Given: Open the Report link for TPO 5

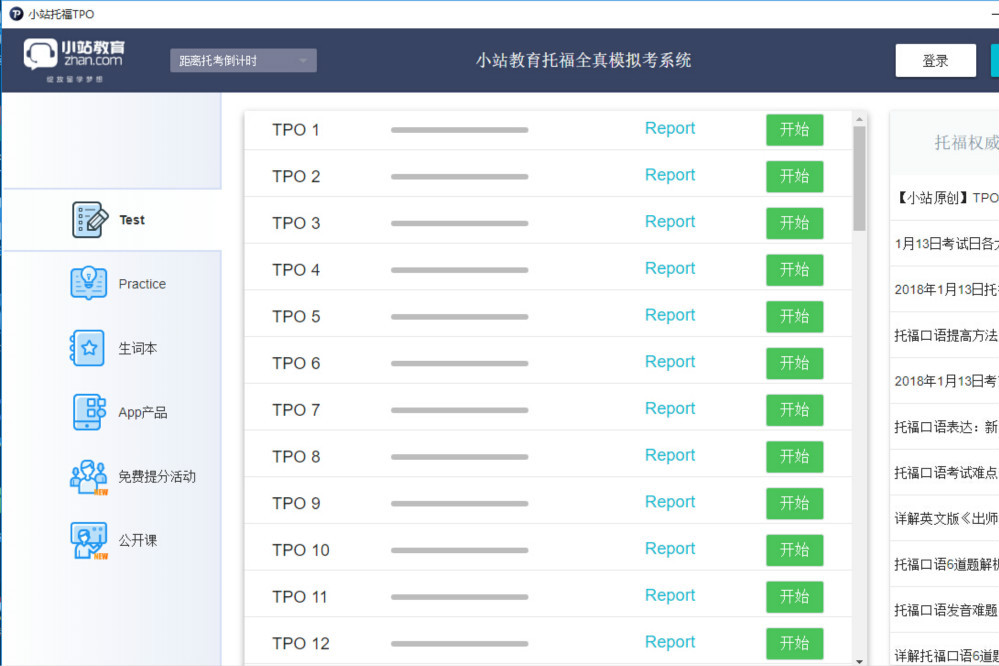Looking at the screenshot, I should (x=670, y=315).
